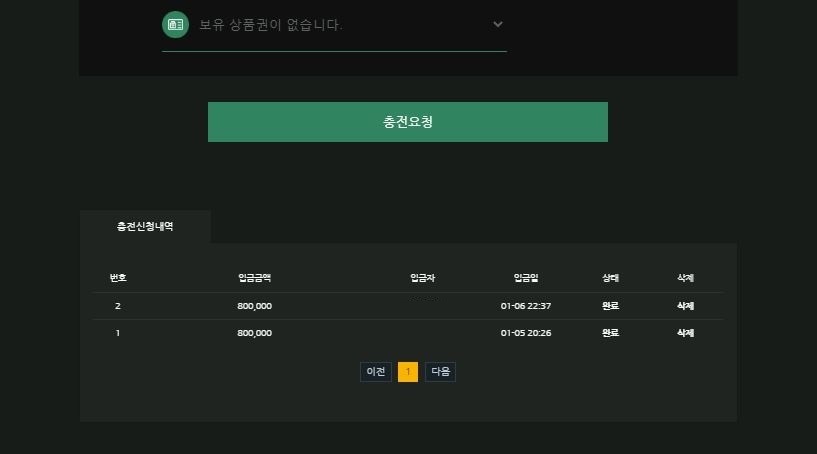Select page 1 in pagination
The width and height of the screenshot is (817, 454).
click(408, 372)
